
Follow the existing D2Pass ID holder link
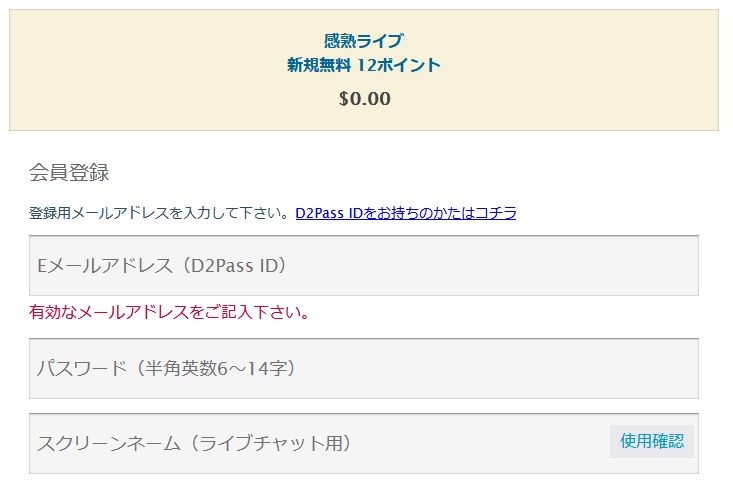(405, 213)
